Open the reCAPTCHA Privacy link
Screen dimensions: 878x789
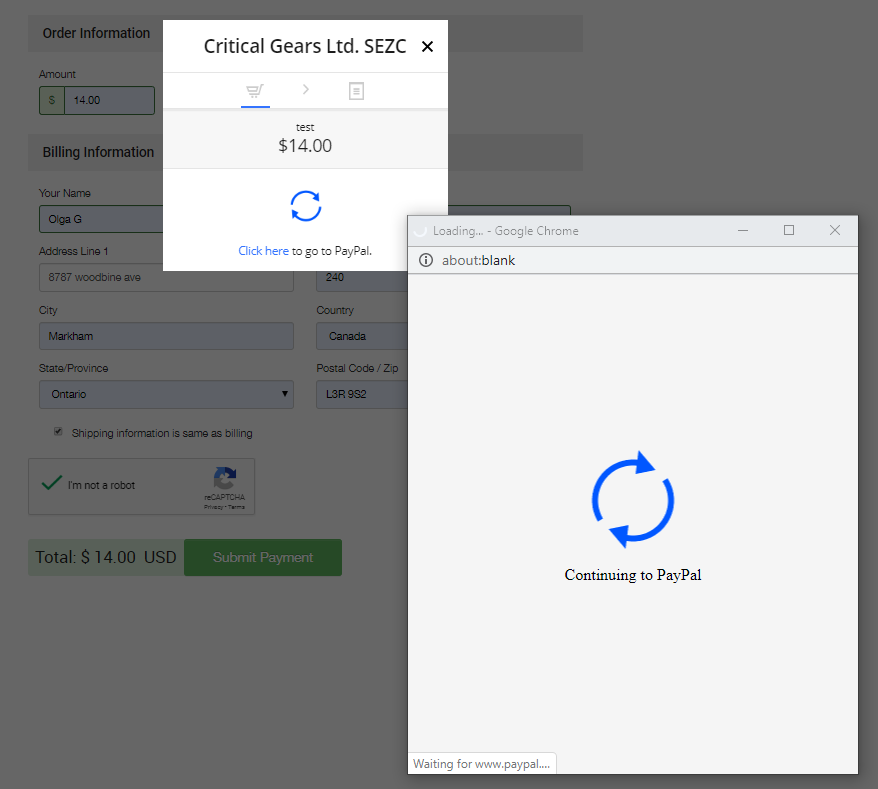(213, 507)
